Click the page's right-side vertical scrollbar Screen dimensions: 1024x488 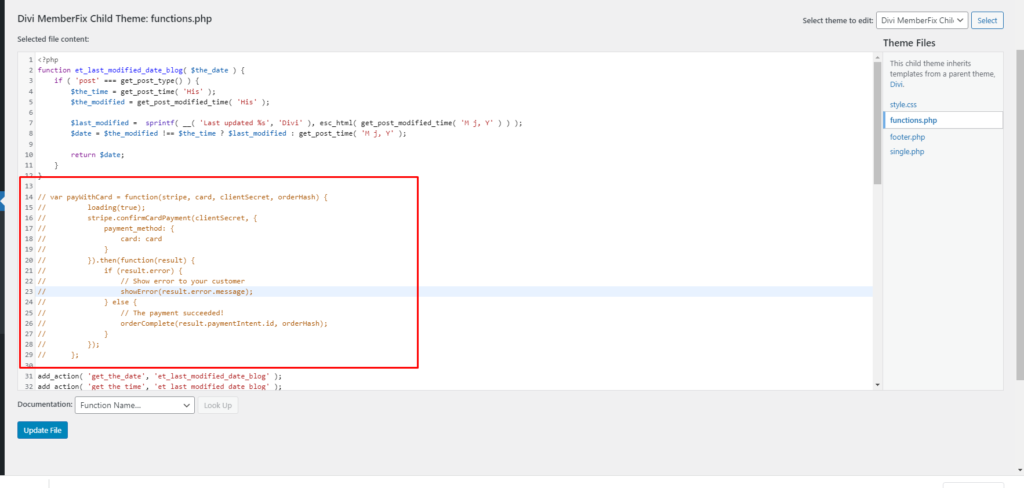pos(1019,200)
